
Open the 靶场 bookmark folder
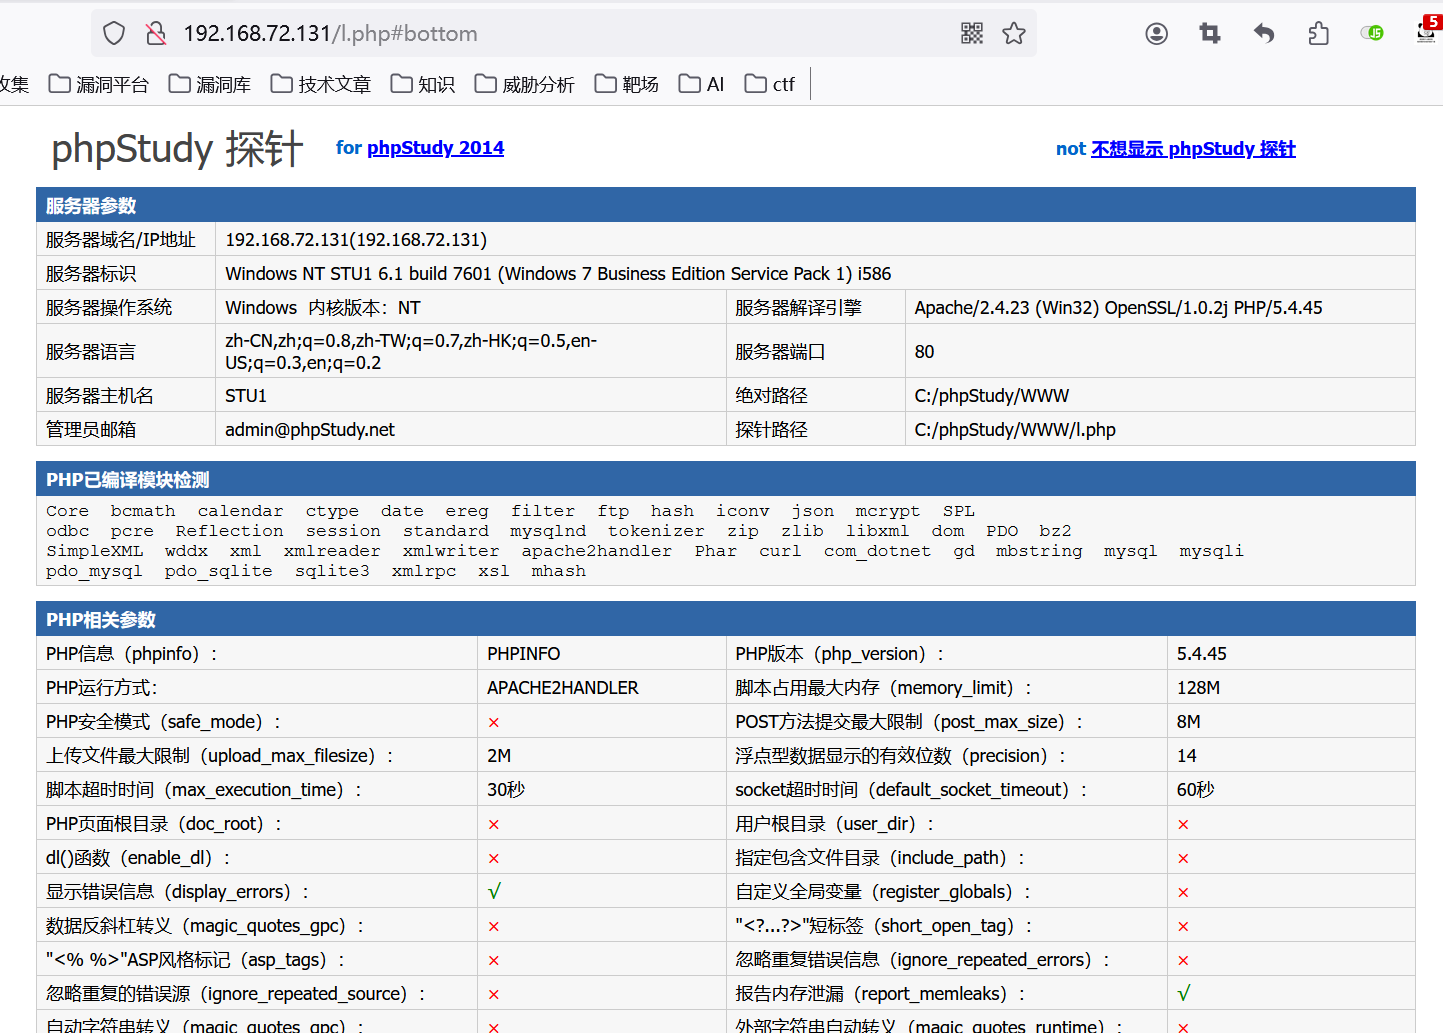(627, 84)
